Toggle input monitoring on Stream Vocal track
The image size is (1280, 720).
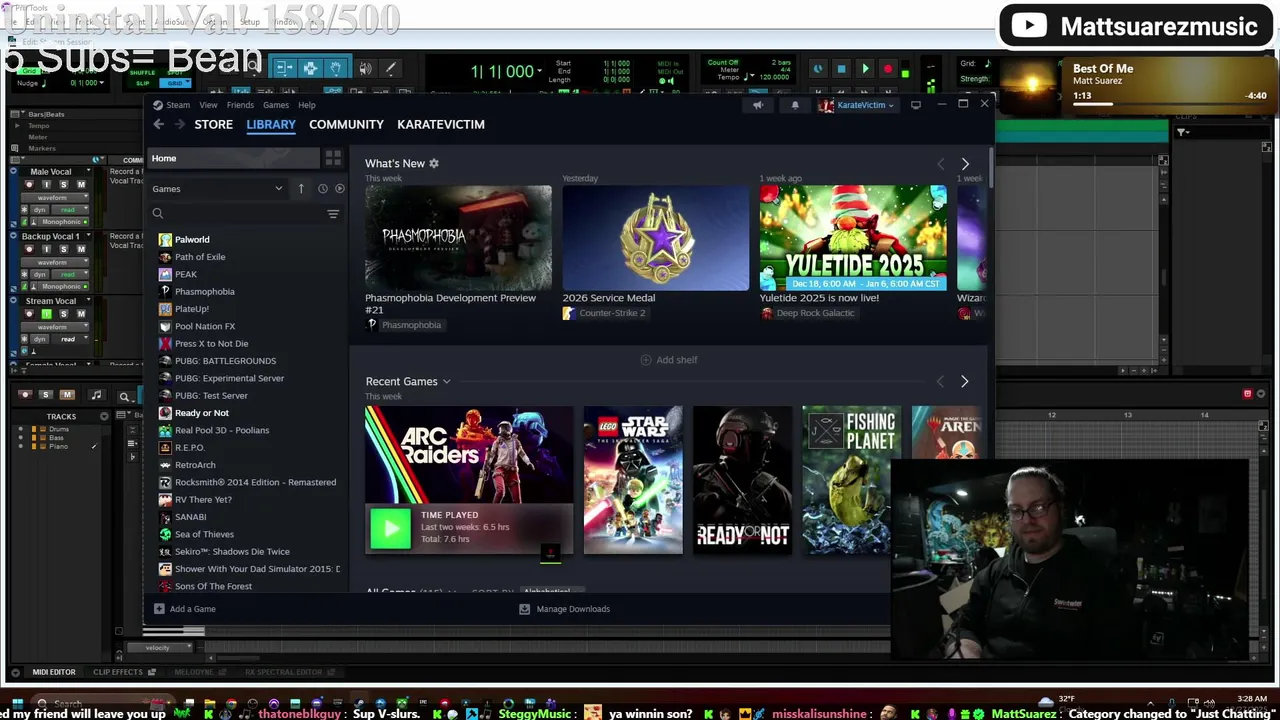(x=46, y=314)
